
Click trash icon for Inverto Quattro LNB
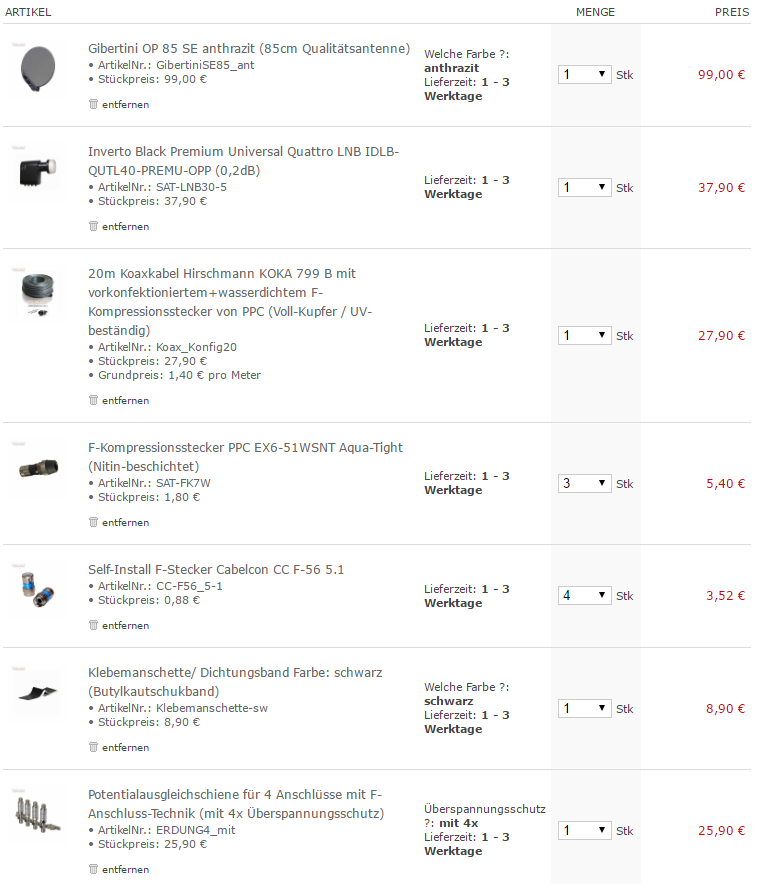(93, 226)
